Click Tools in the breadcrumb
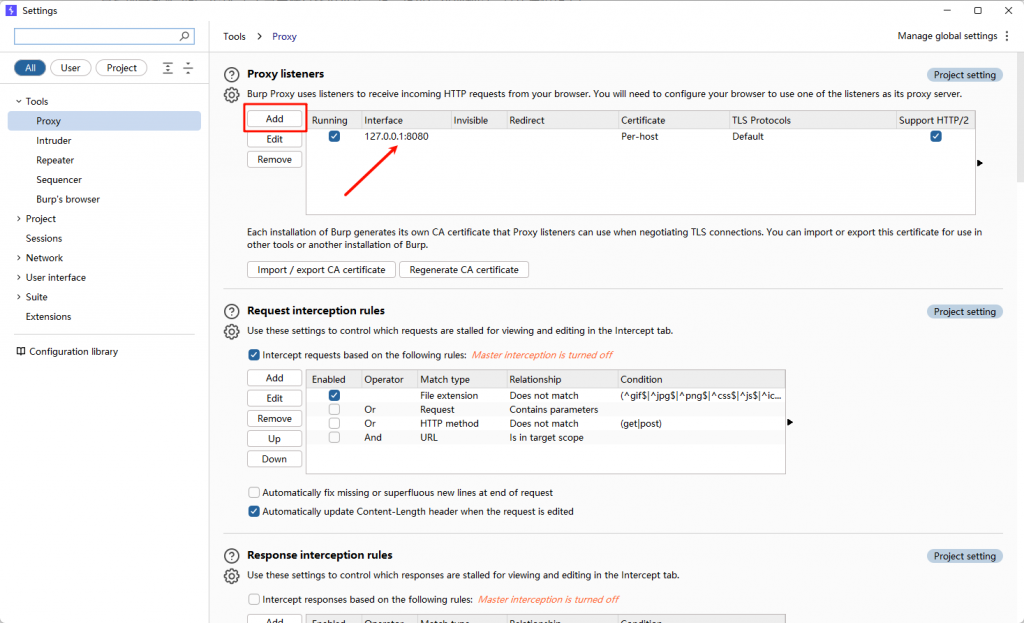 pos(234,37)
